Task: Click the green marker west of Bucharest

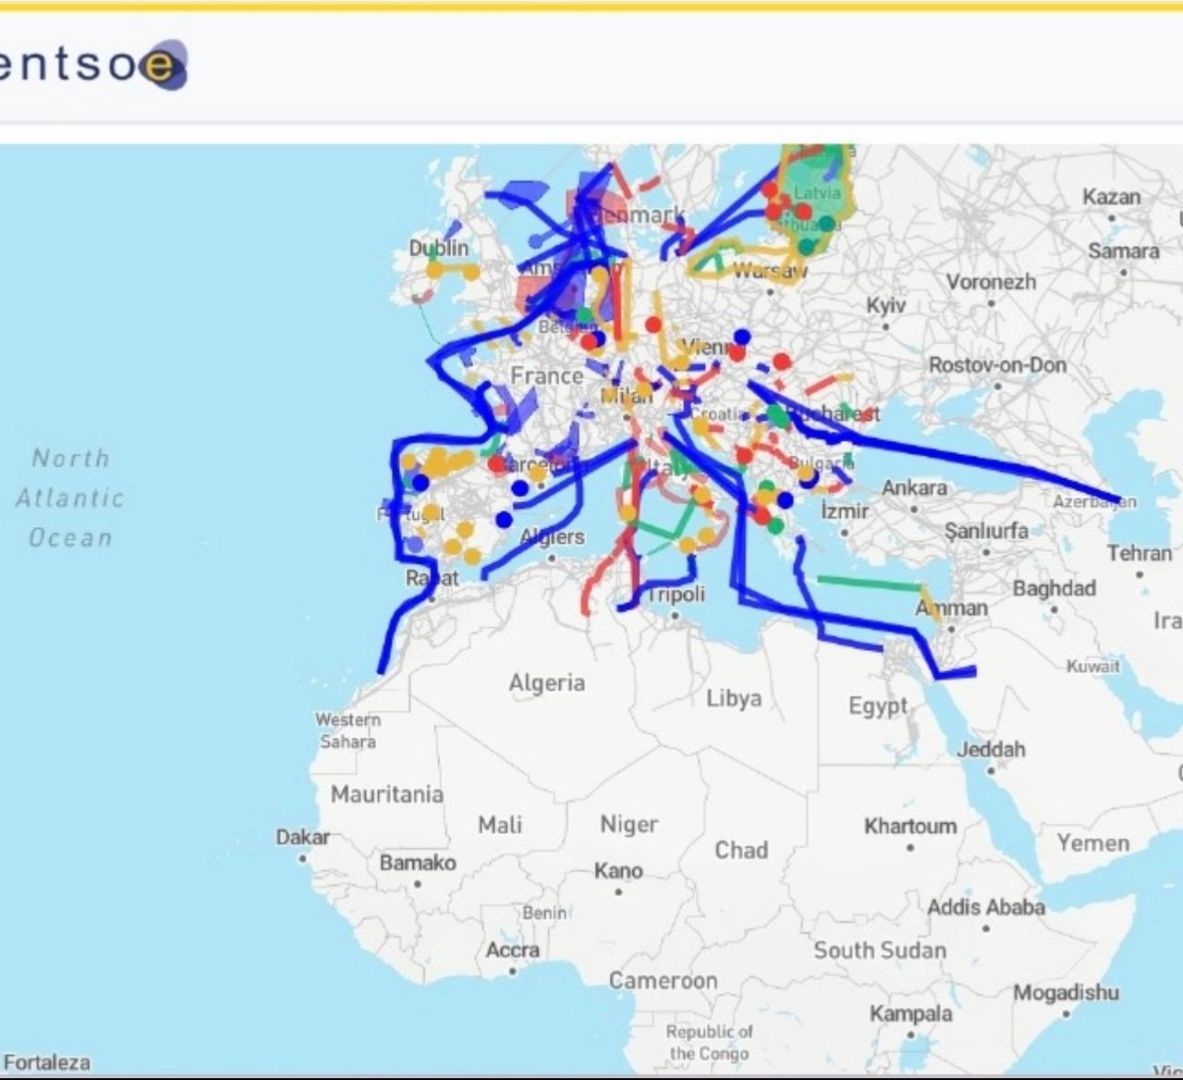Action: pyautogui.click(x=777, y=415)
